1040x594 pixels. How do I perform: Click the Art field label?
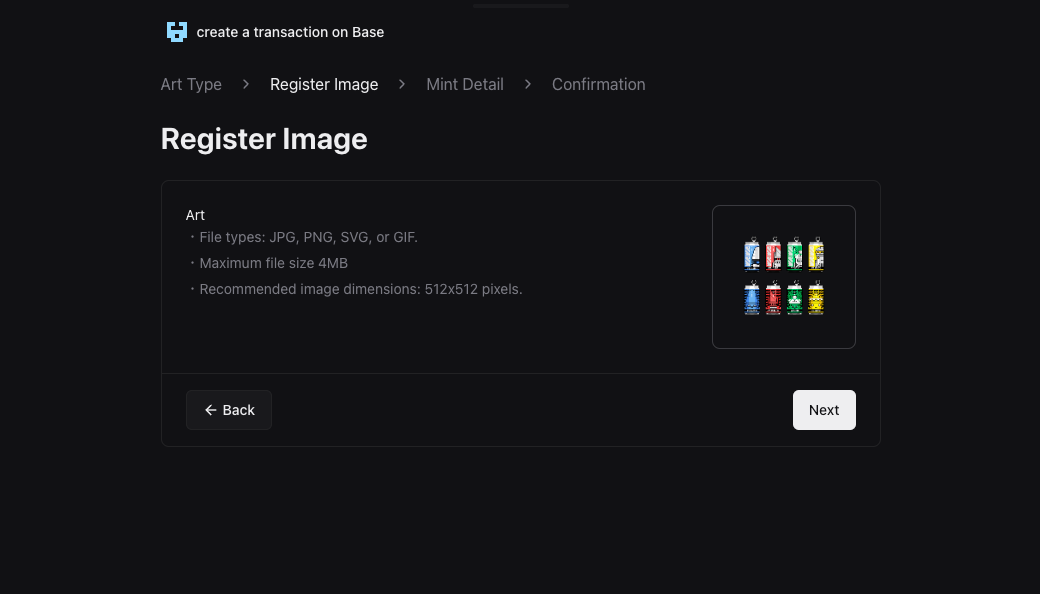pos(195,215)
